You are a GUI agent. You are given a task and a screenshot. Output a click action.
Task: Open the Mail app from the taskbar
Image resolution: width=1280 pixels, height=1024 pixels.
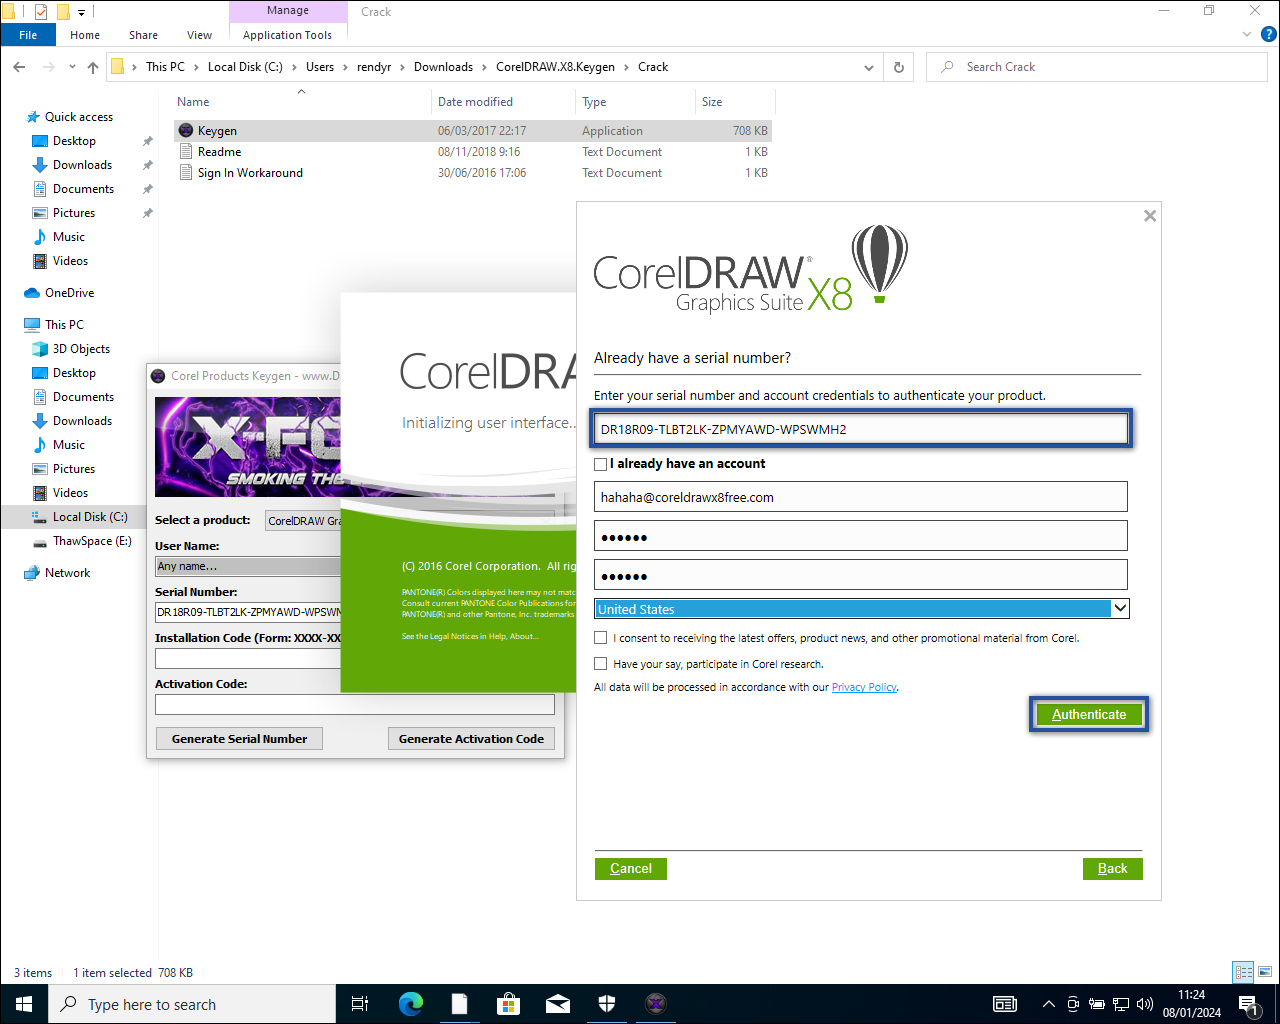558,1003
